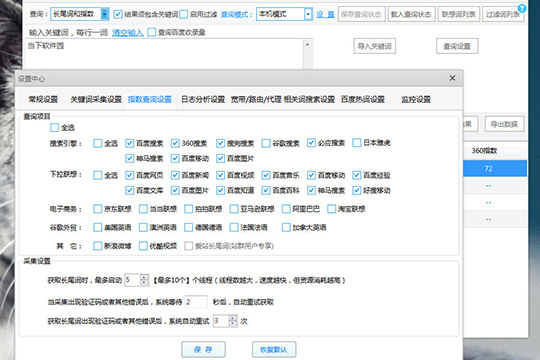Enable the 京东联想 checkbox
The height and width of the screenshot is (360, 540).
[97, 209]
